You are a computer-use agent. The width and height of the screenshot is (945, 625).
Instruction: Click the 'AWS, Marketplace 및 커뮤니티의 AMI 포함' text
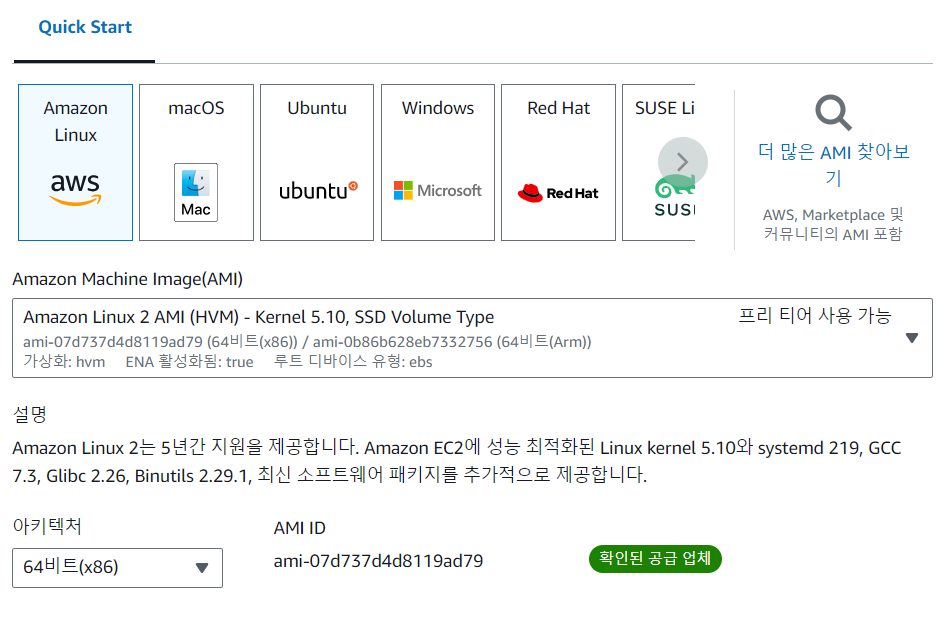(x=834, y=224)
